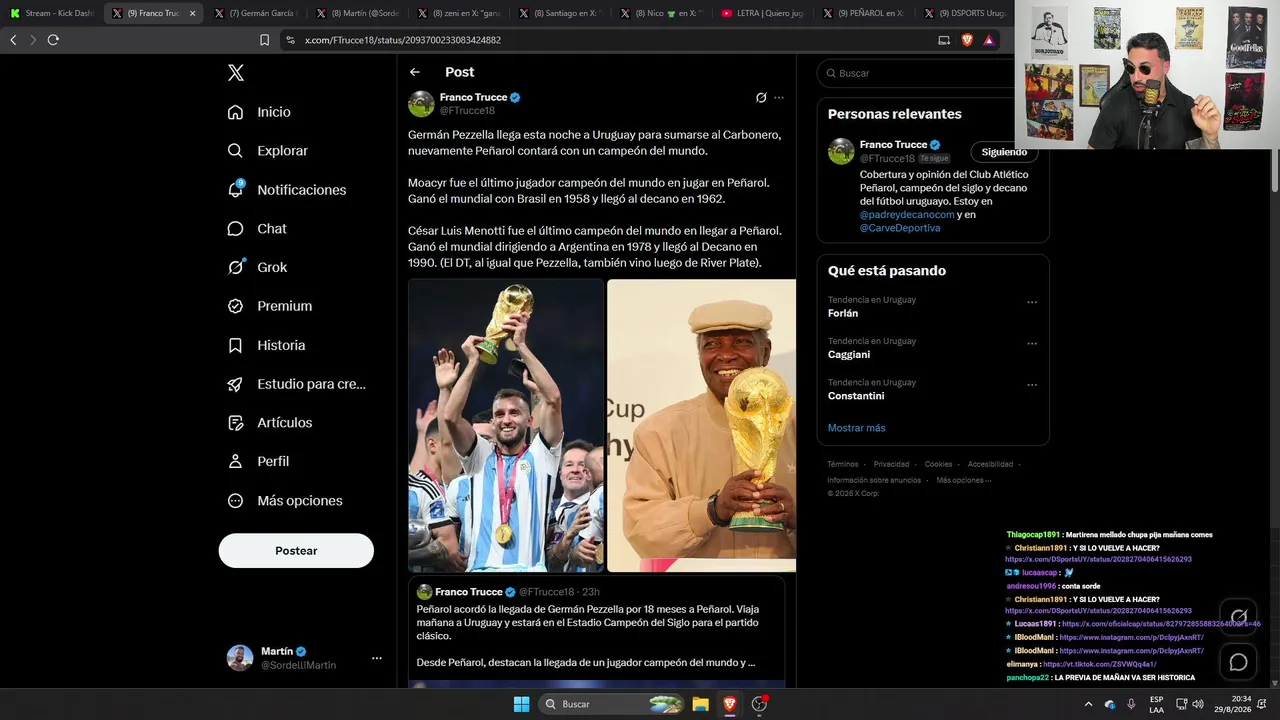Open the photo of man holding trophy
1280x720 pixels.
click(701, 425)
